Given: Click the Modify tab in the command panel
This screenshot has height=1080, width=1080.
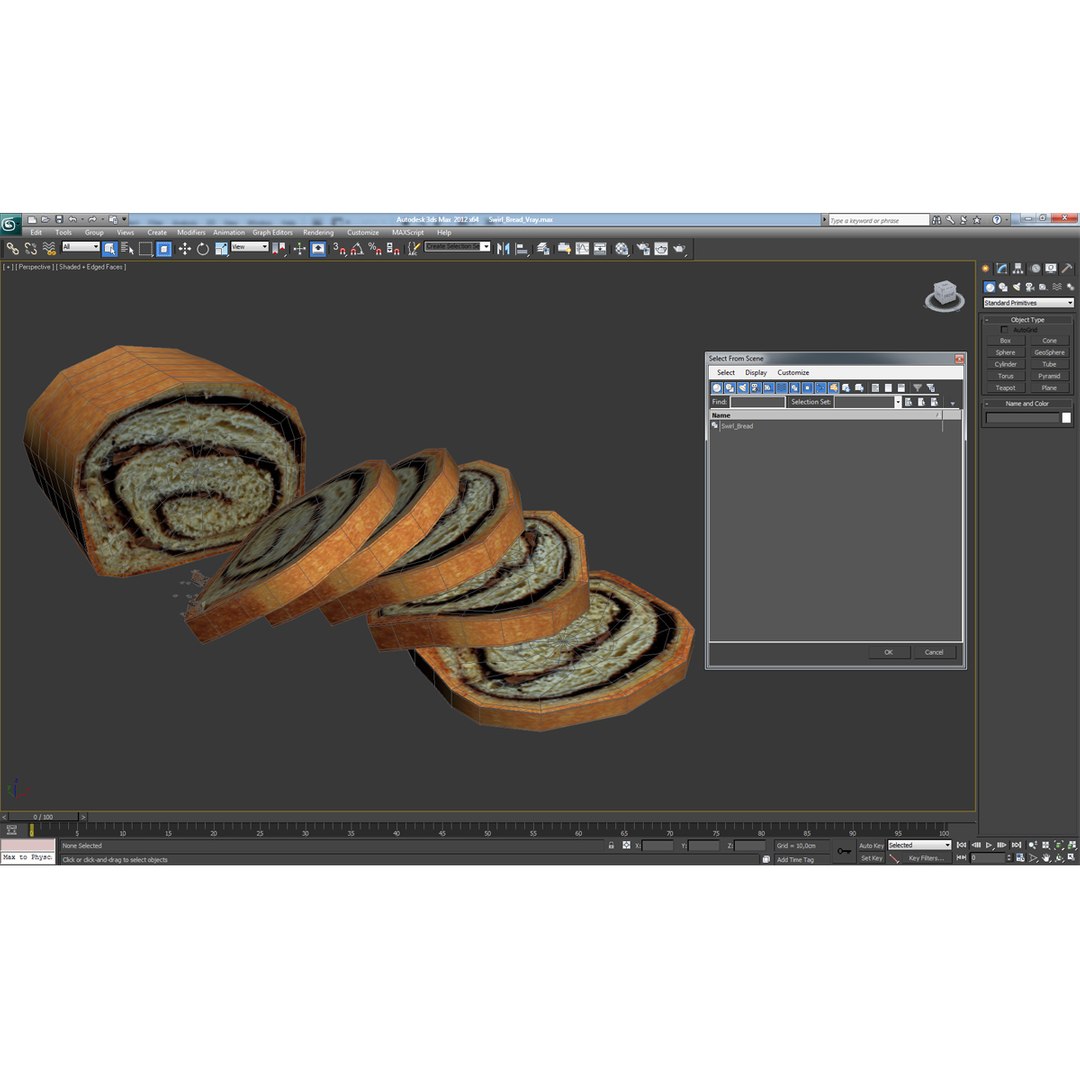Looking at the screenshot, I should [1001, 269].
